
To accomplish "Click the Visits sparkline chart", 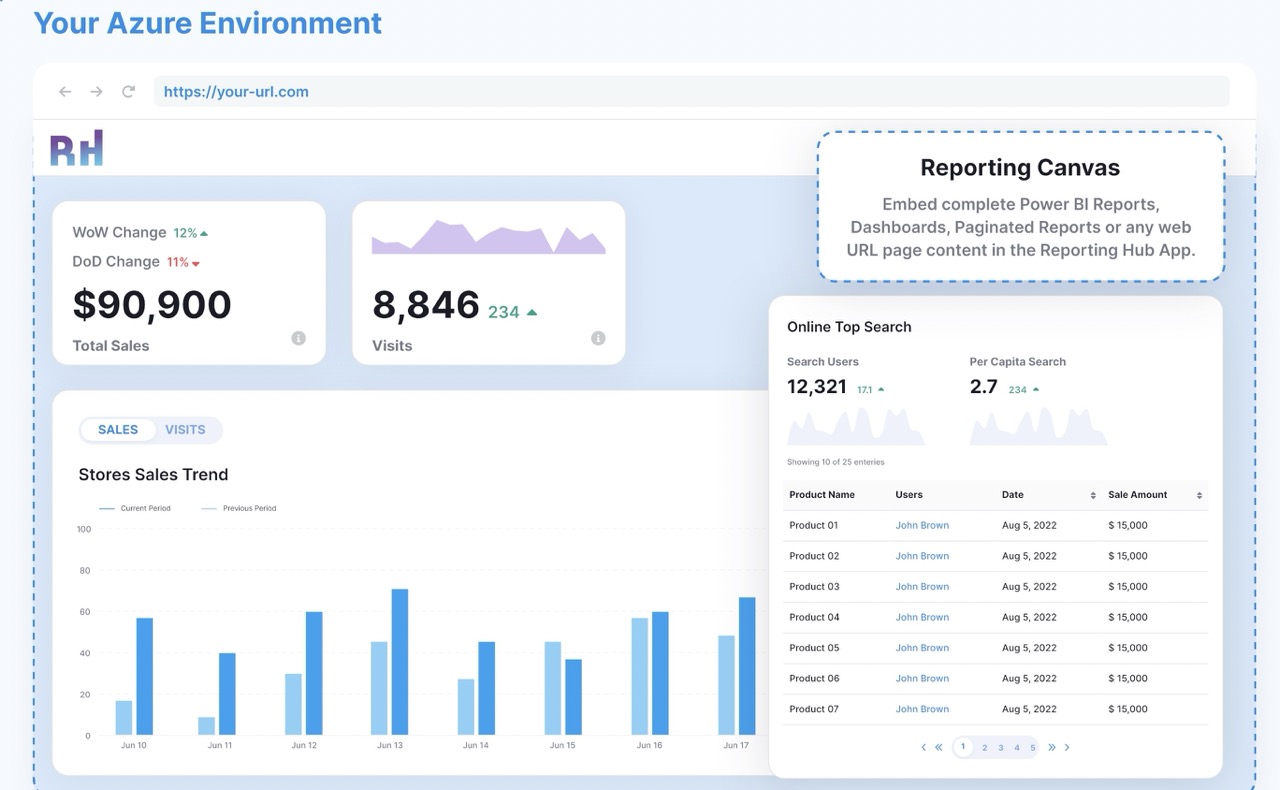I will coord(488,237).
